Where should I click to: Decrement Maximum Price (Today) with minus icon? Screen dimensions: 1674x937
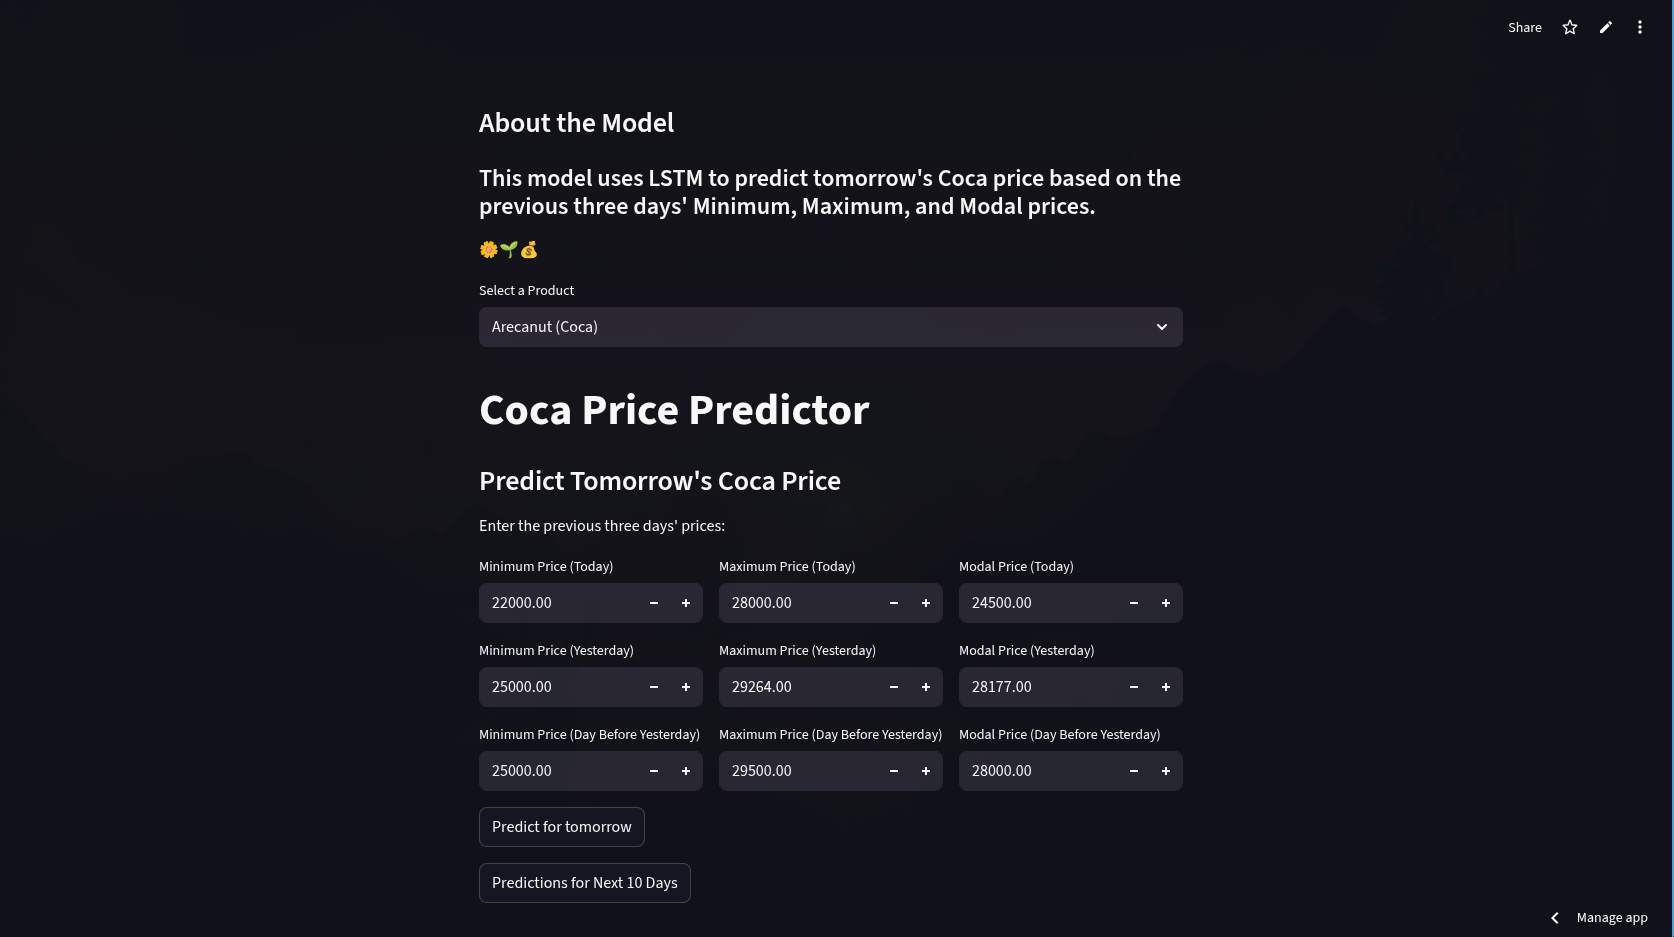[893, 603]
